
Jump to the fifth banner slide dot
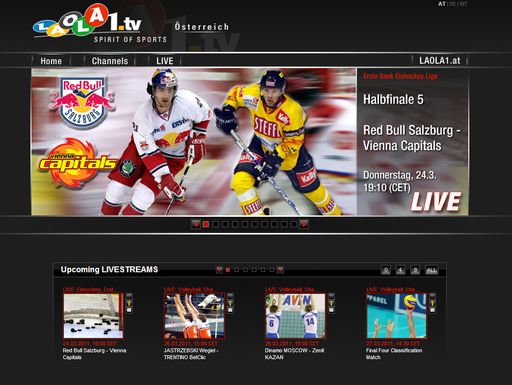pos(245,224)
